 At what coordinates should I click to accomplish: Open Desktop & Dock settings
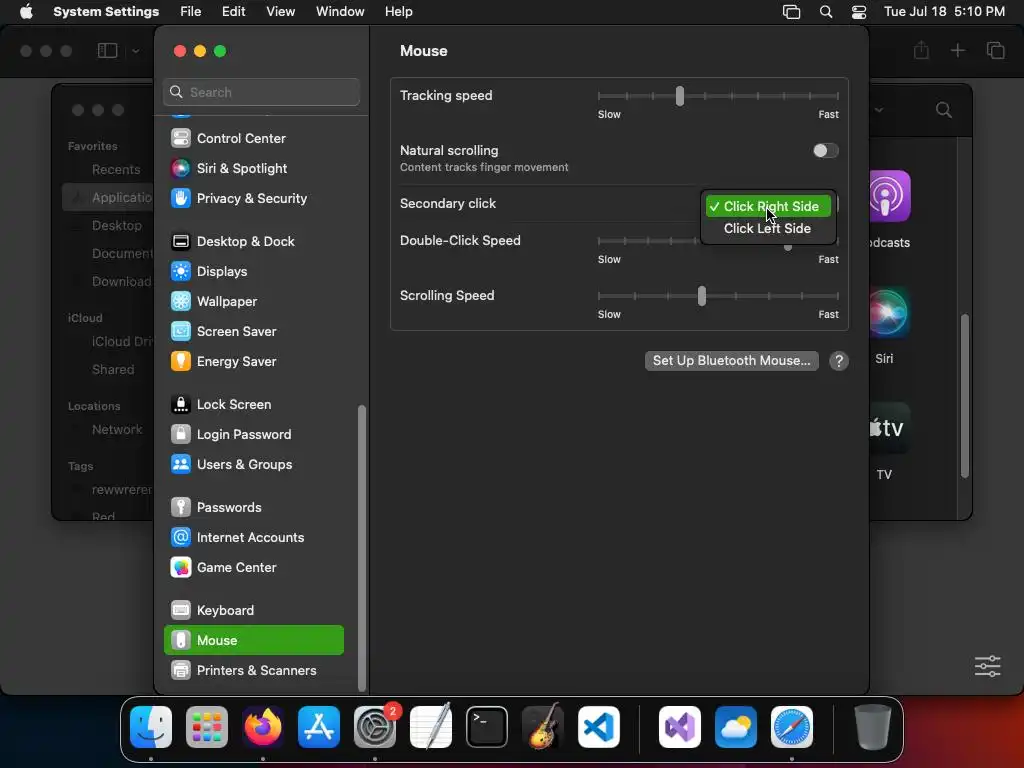point(253,242)
